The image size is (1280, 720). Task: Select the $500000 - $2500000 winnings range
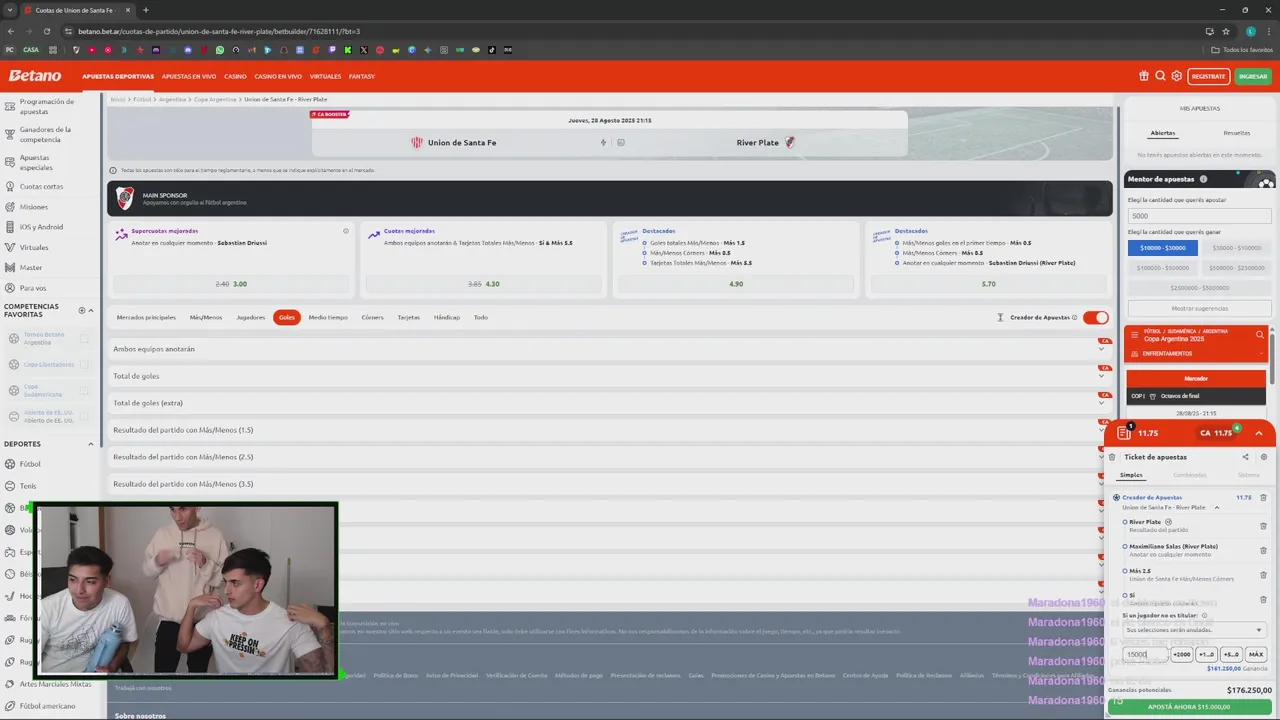pos(1236,268)
